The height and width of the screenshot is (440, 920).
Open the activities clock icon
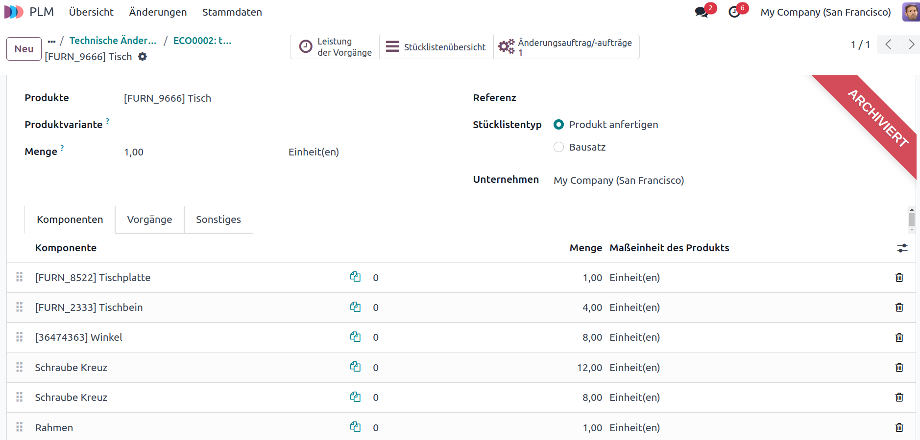point(735,12)
